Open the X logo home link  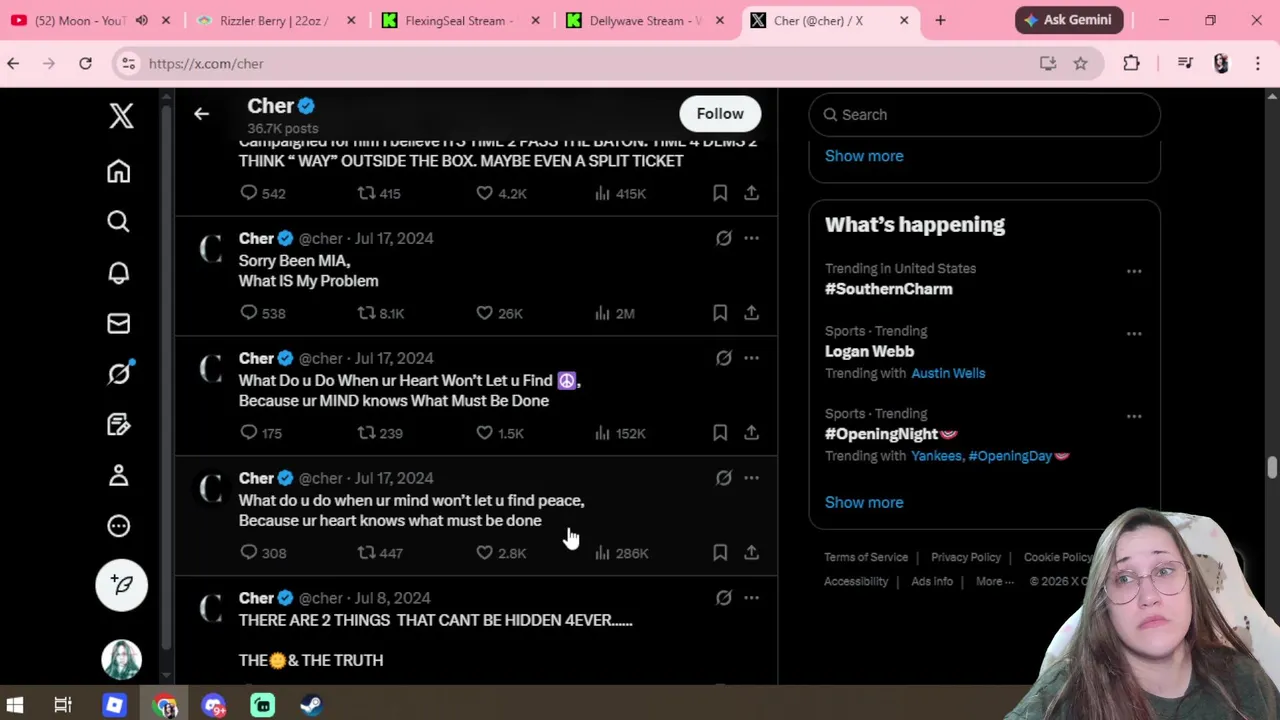click(121, 116)
